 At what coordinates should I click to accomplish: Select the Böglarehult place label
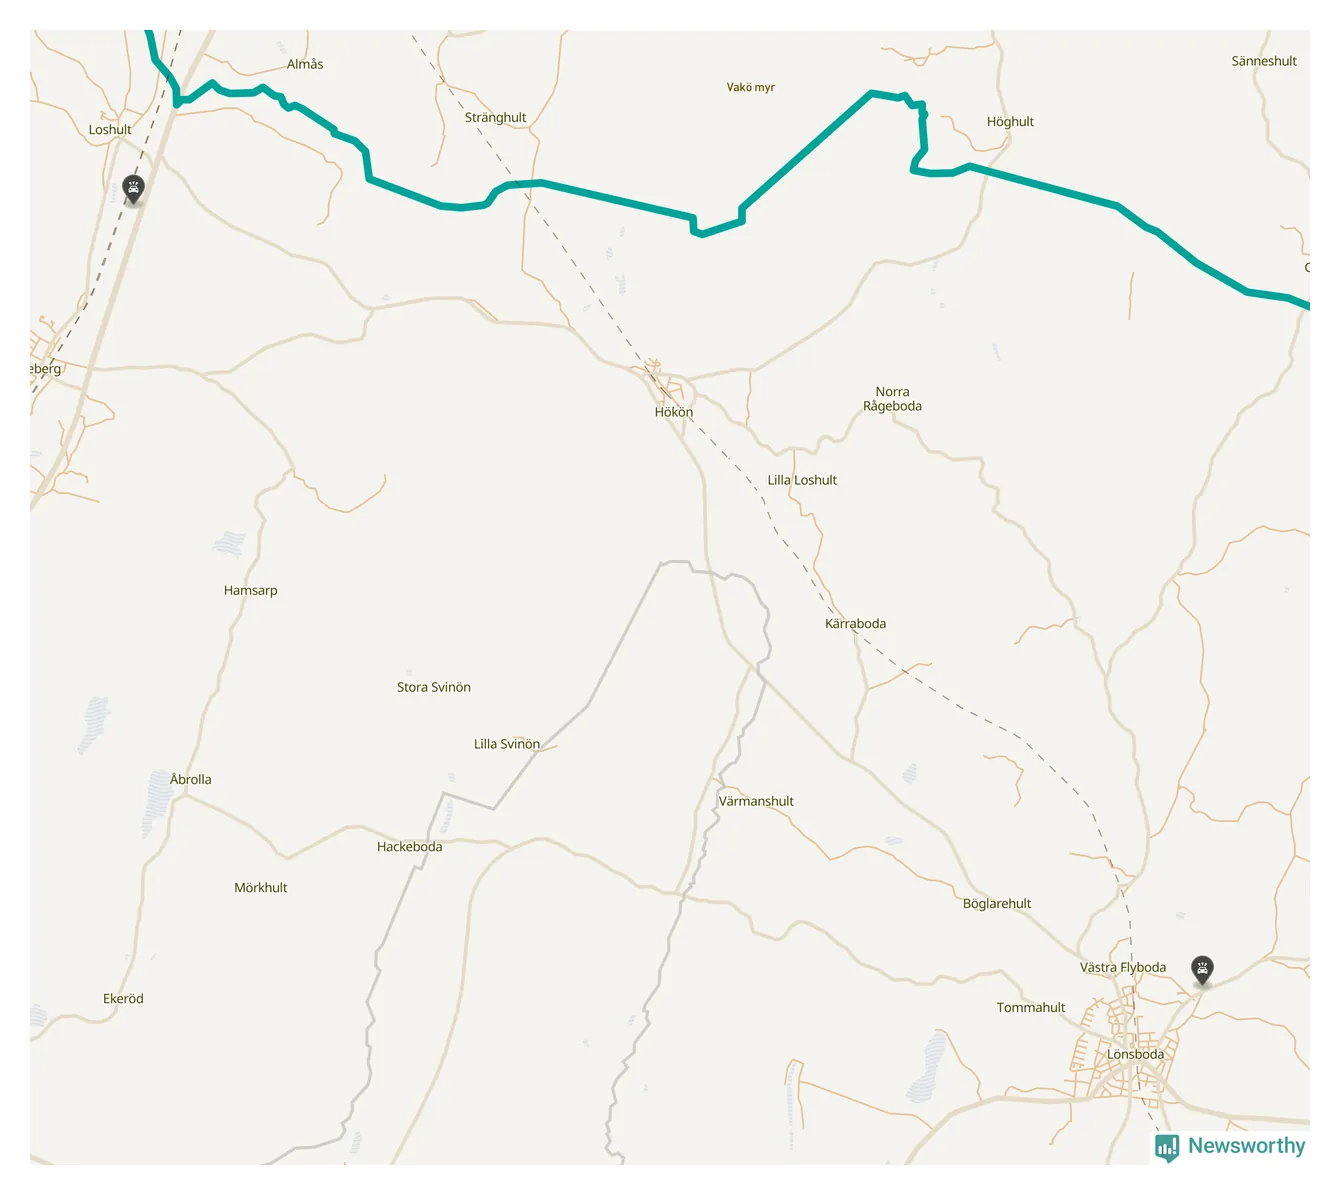(x=997, y=904)
